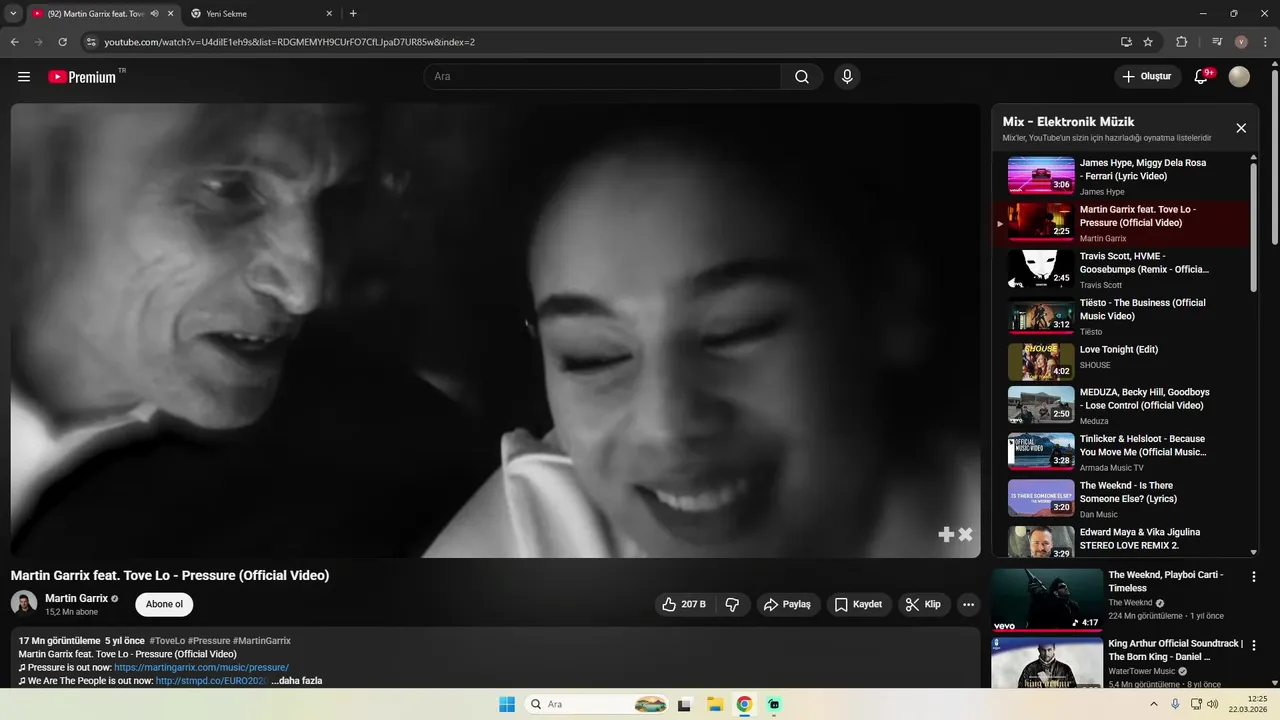Go back in browser history

(14, 42)
